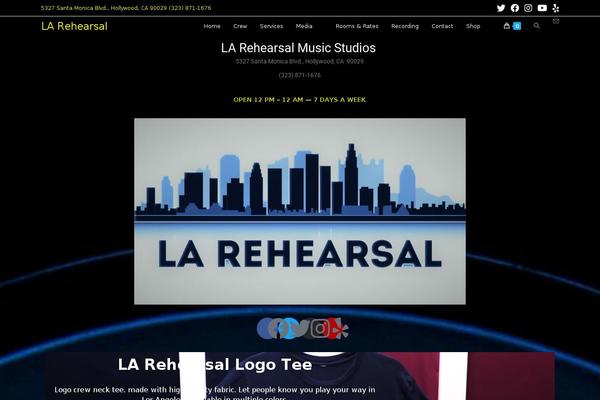This screenshot has height=400, width=600.
Task: Open the Rooms & Rates menu item
Action: [x=357, y=26]
